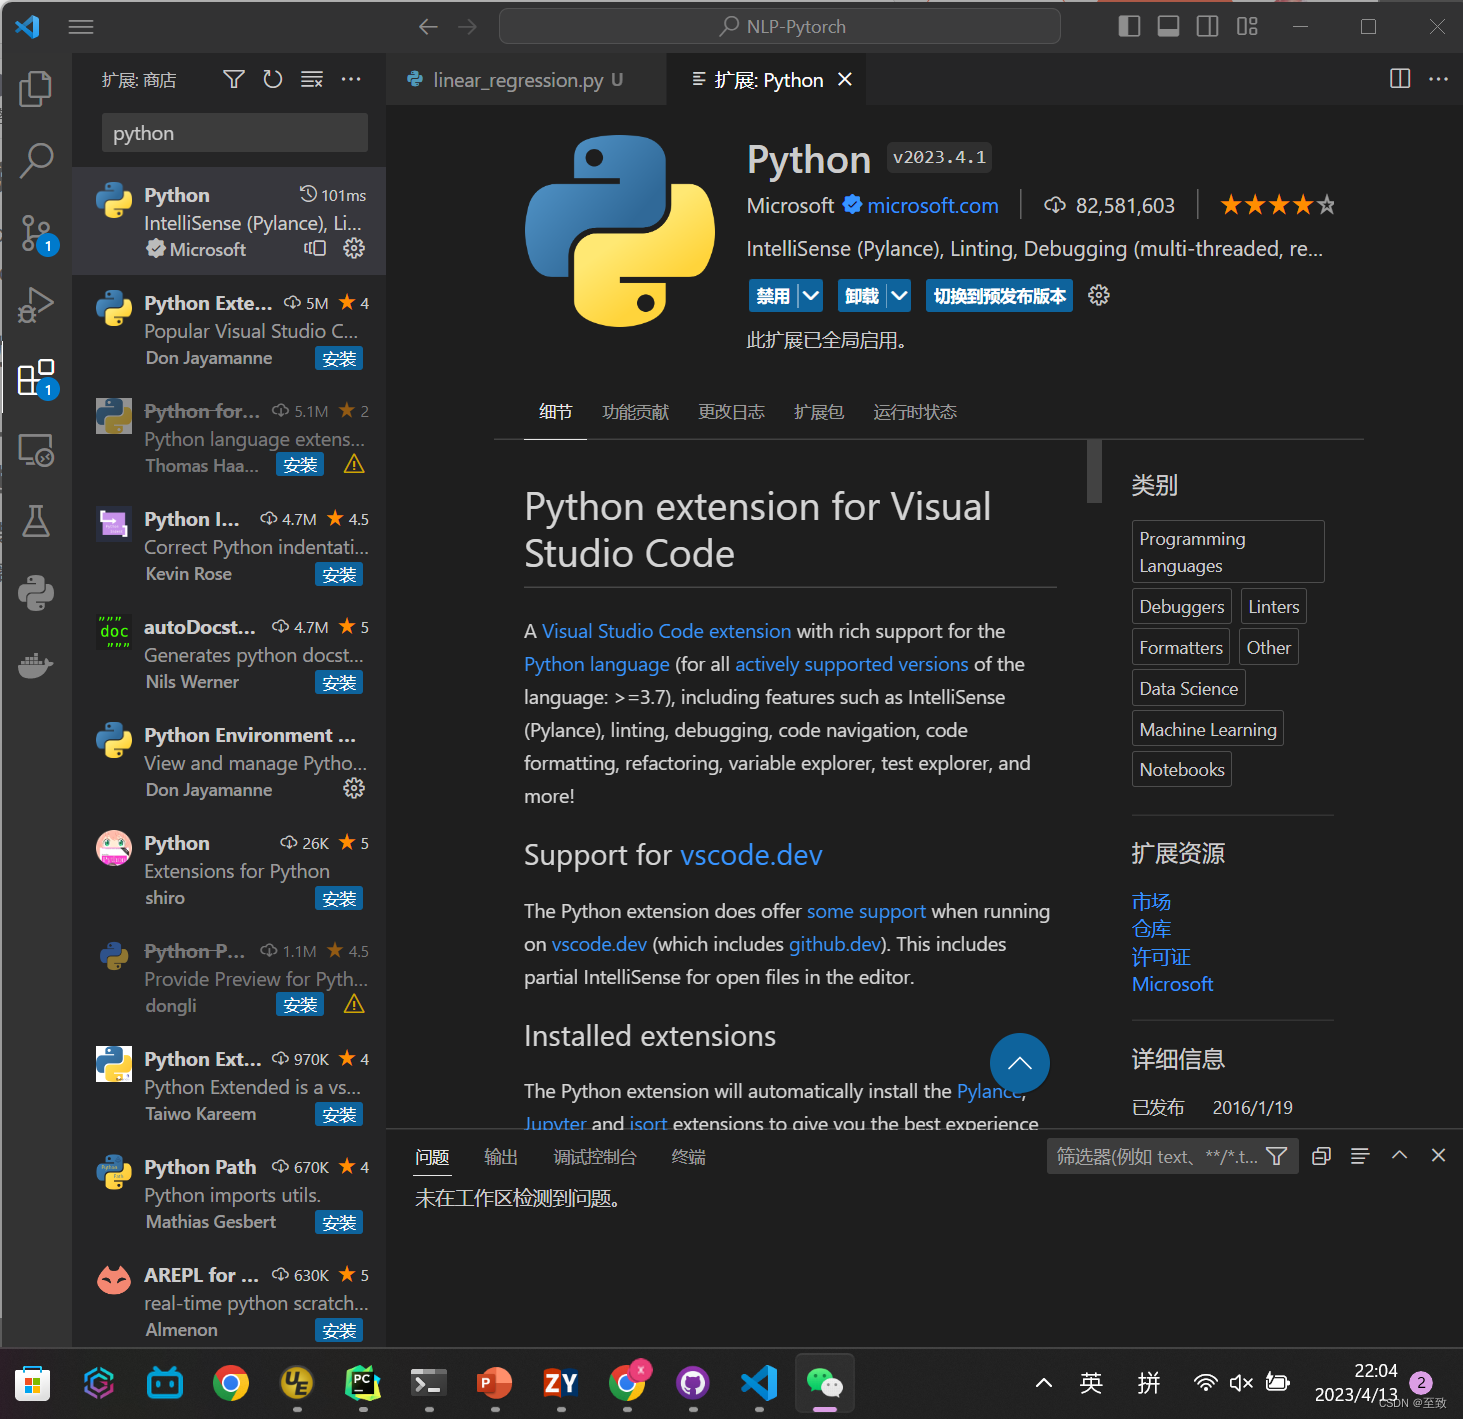The width and height of the screenshot is (1463, 1419).
Task: Go forward with the navigation arrow
Action: [x=467, y=27]
